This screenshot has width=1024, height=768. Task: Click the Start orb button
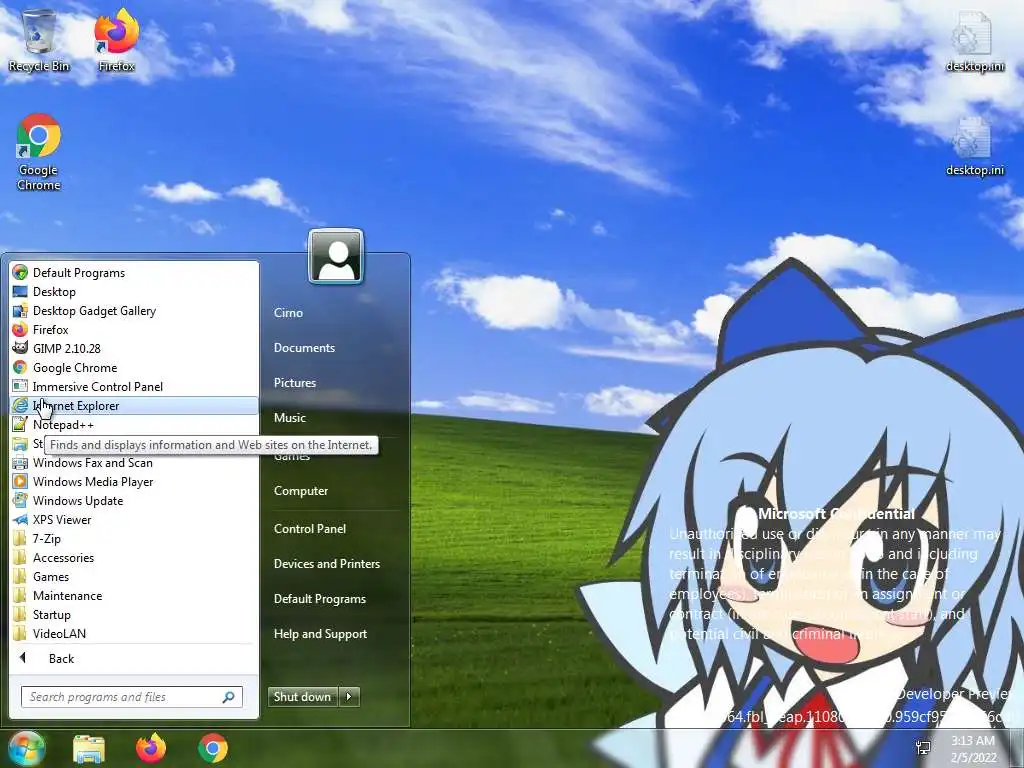(x=26, y=748)
